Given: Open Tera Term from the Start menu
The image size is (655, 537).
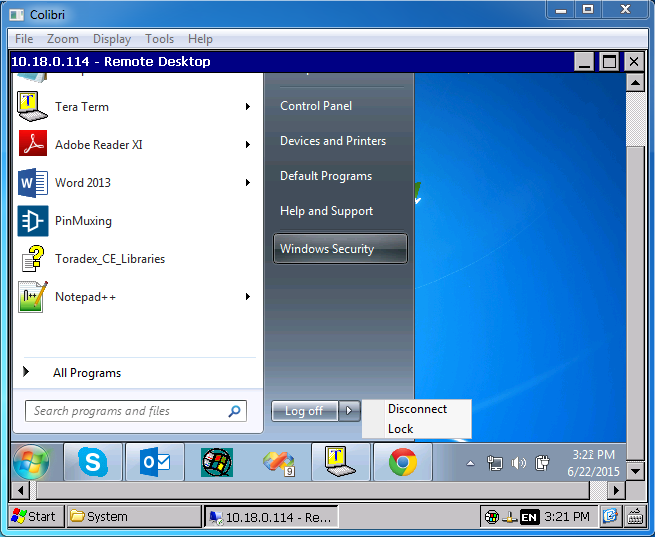Looking at the screenshot, I should 133,107.
